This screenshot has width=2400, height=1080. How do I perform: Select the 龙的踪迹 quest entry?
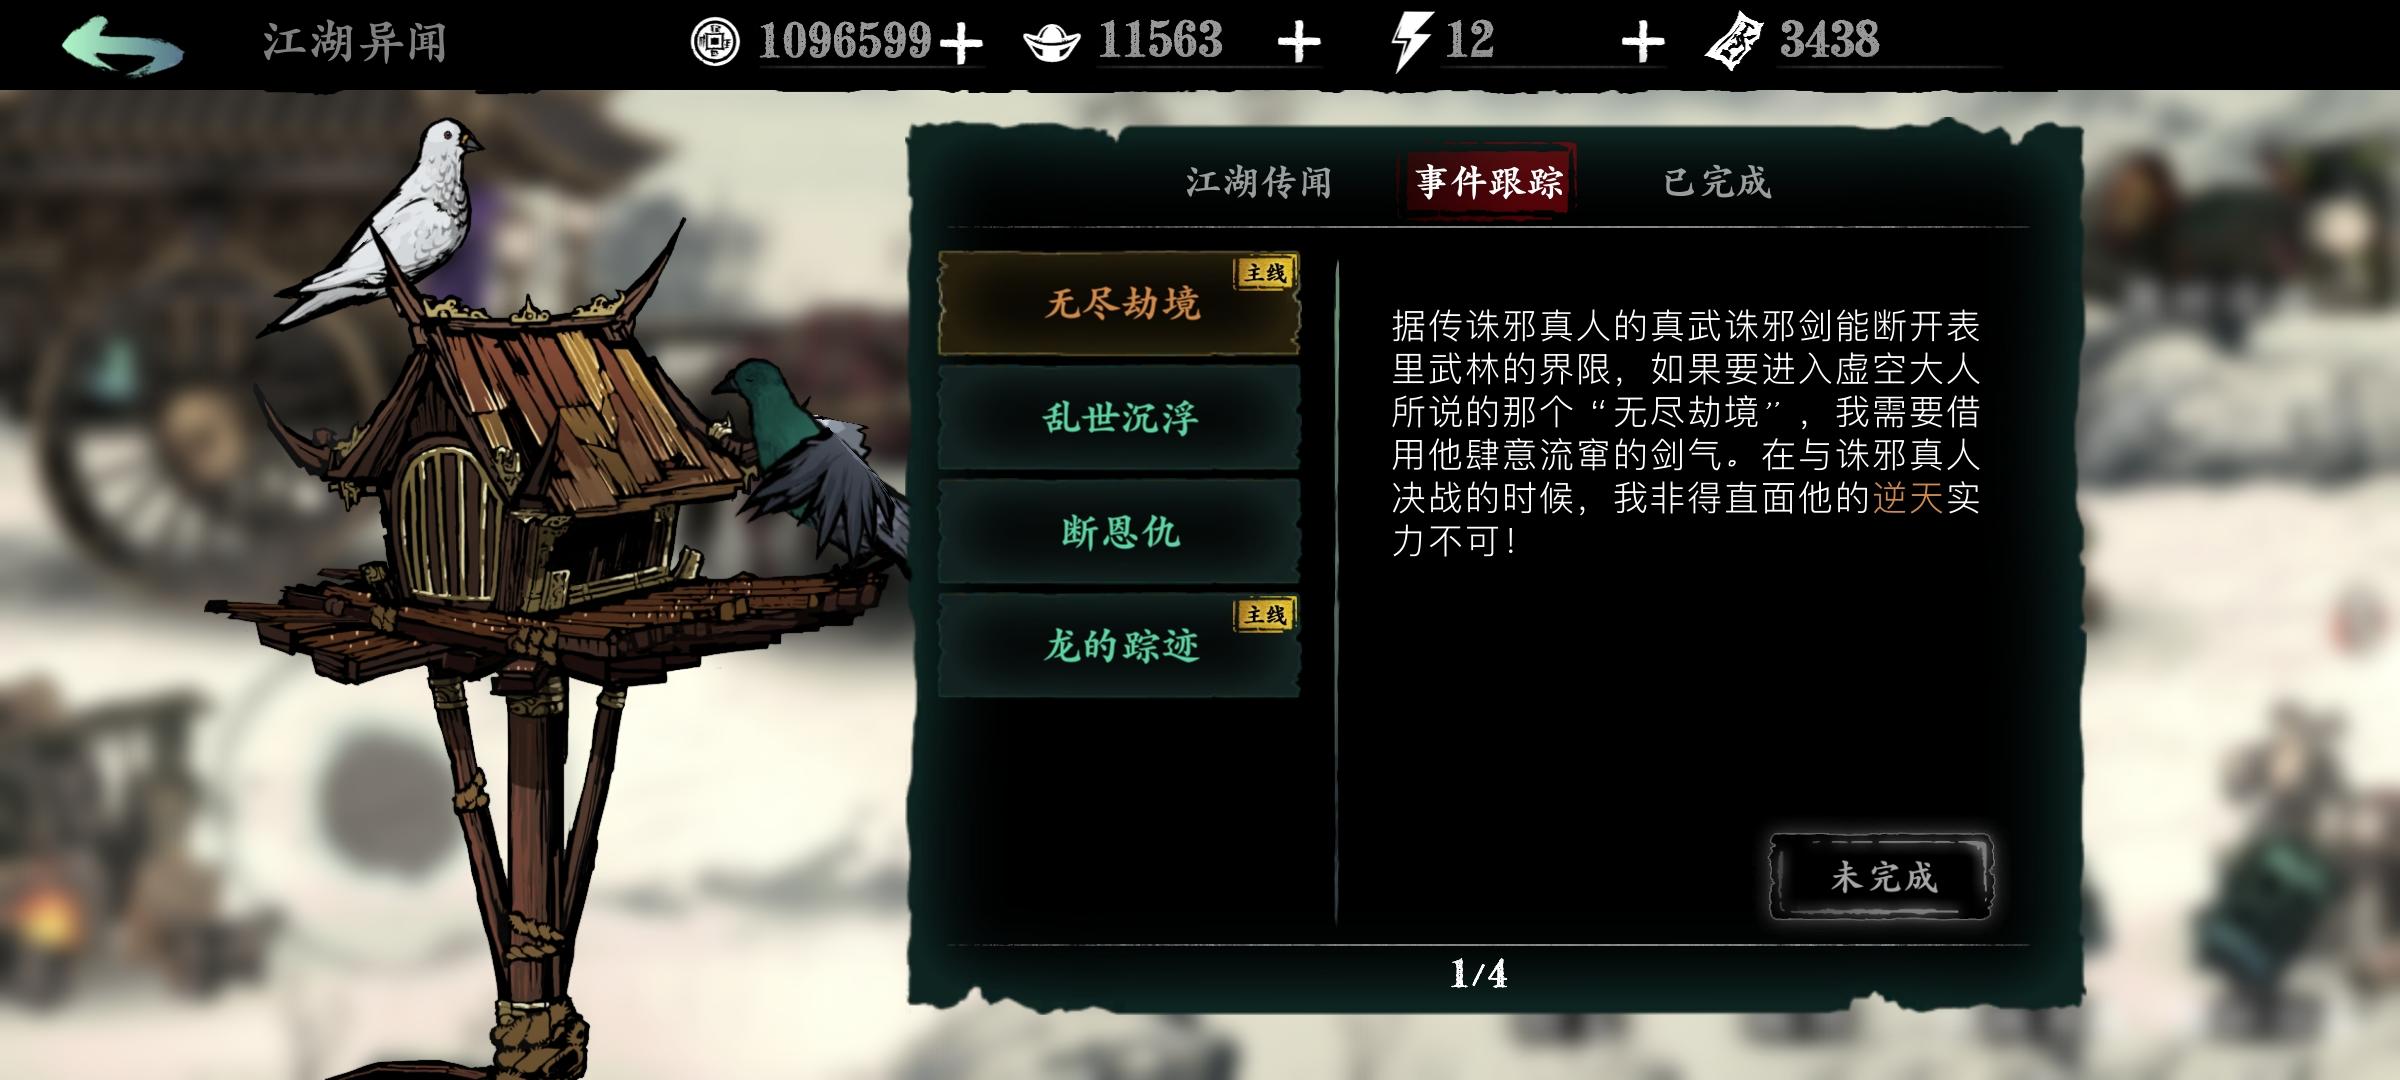1119,645
